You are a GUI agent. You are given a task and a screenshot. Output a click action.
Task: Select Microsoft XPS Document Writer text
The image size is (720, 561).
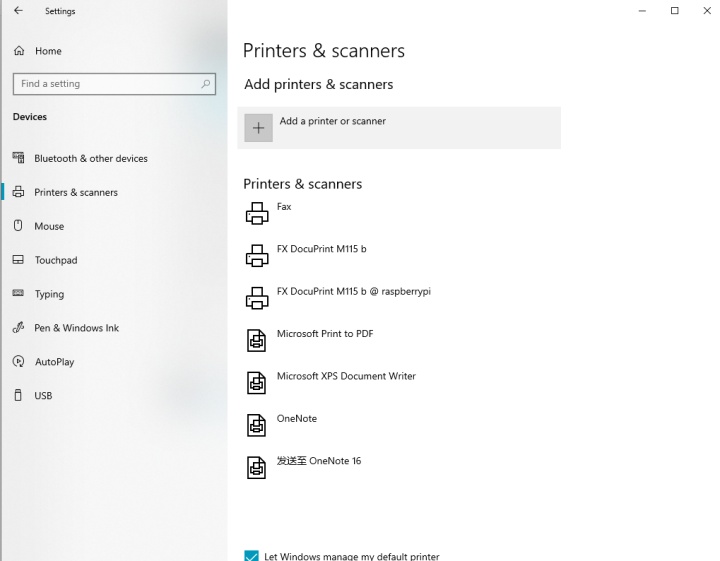pyautogui.click(x=346, y=376)
